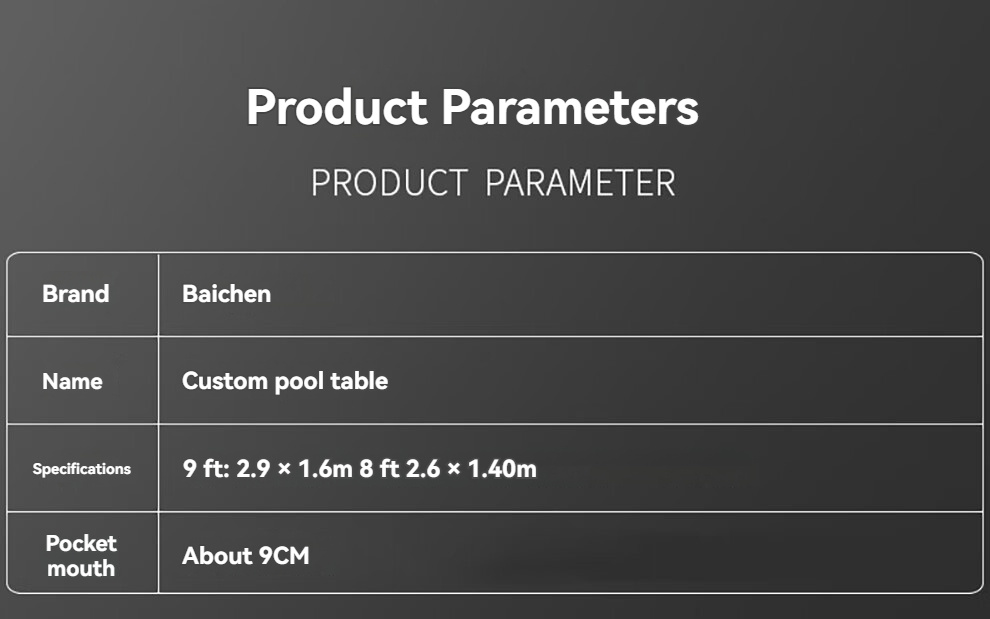Select the Name label cell

click(82, 381)
